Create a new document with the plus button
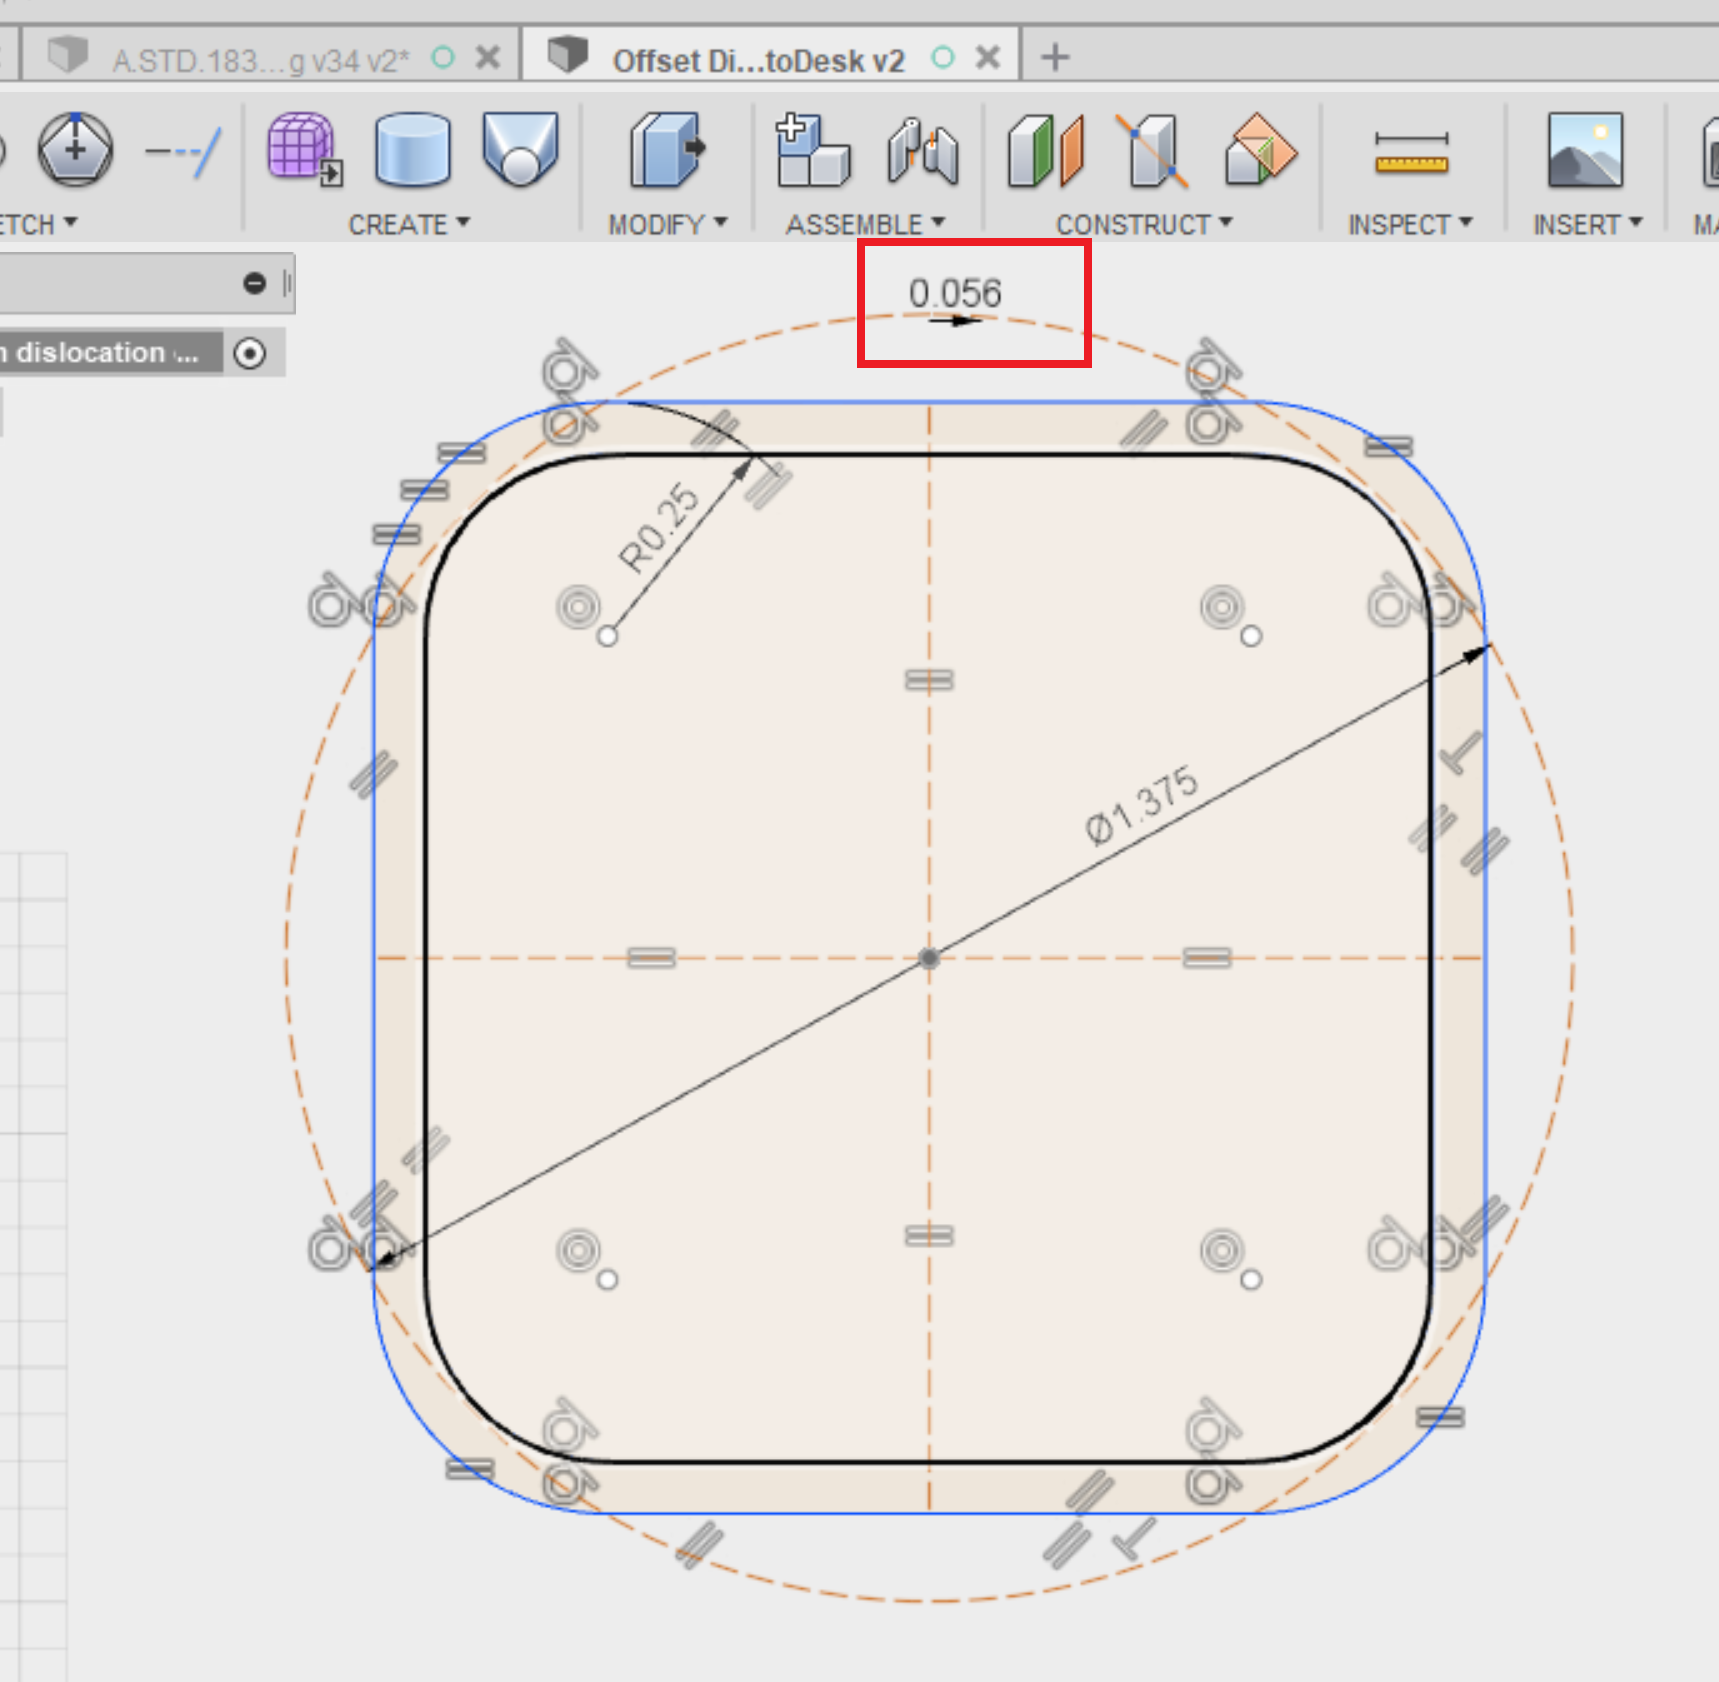Viewport: 1719px width, 1682px height. [x=1054, y=57]
